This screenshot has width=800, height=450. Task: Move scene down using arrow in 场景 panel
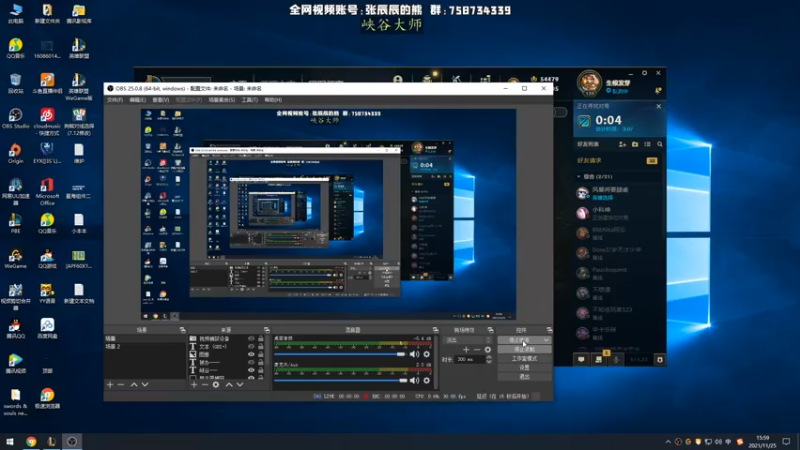145,384
